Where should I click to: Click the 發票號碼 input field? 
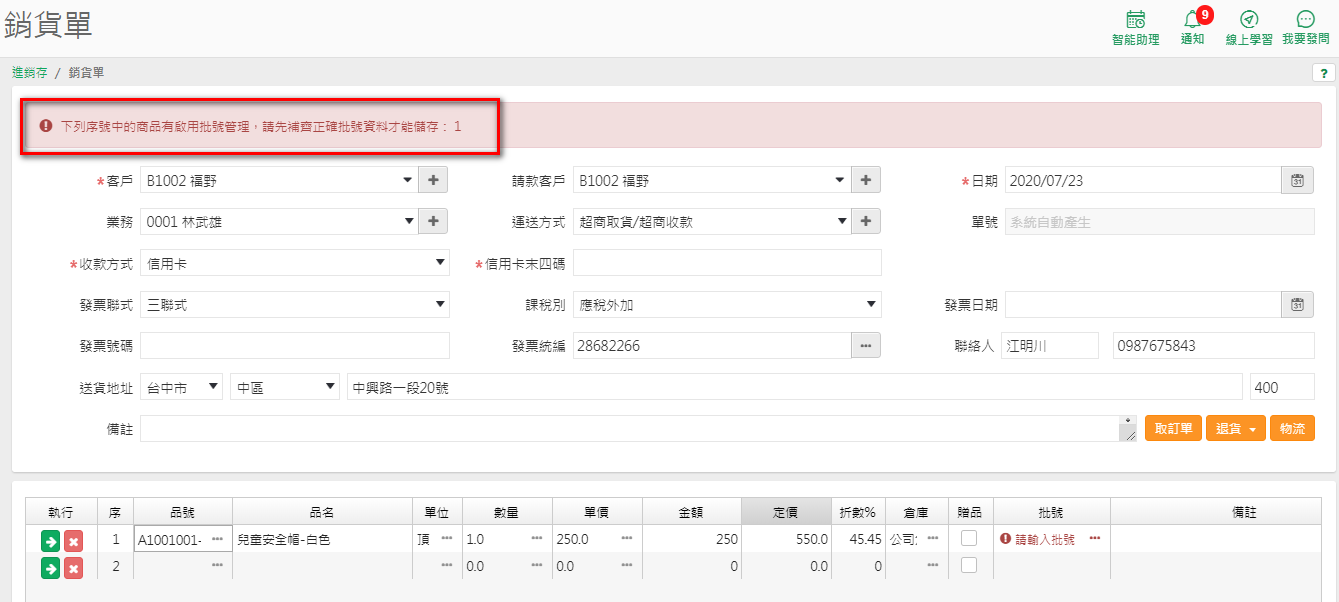[295, 345]
